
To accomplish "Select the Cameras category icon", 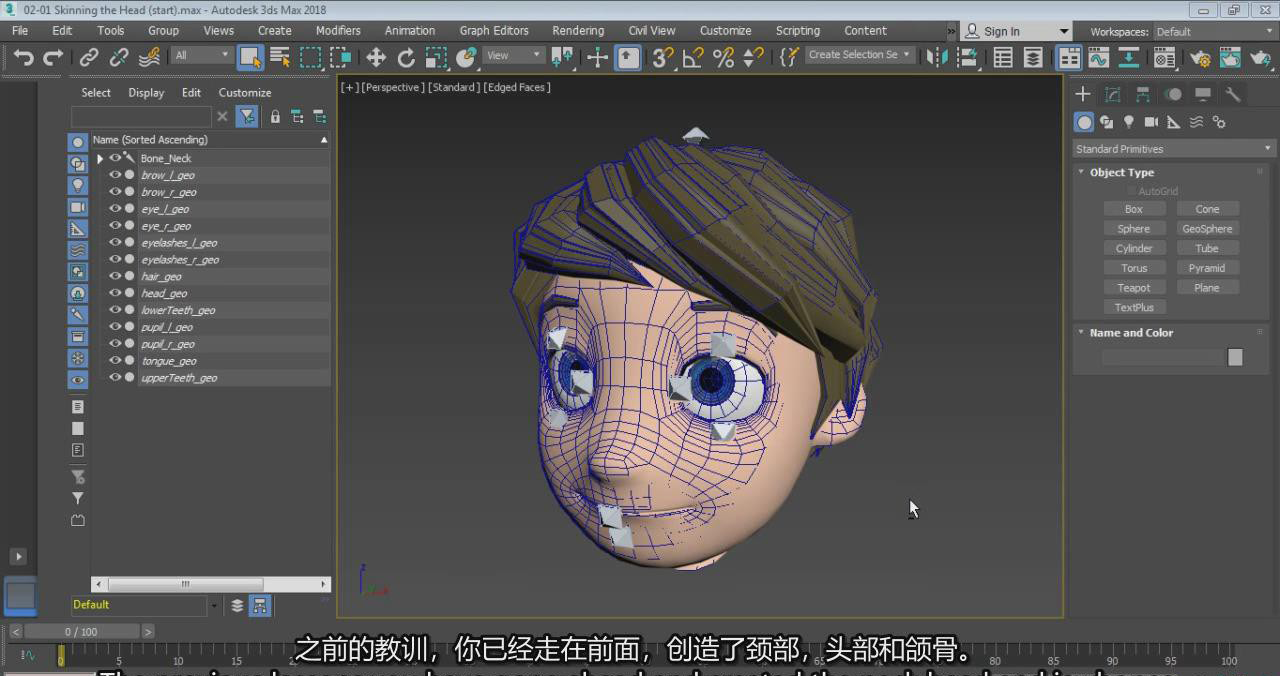I will pyautogui.click(x=1151, y=122).
